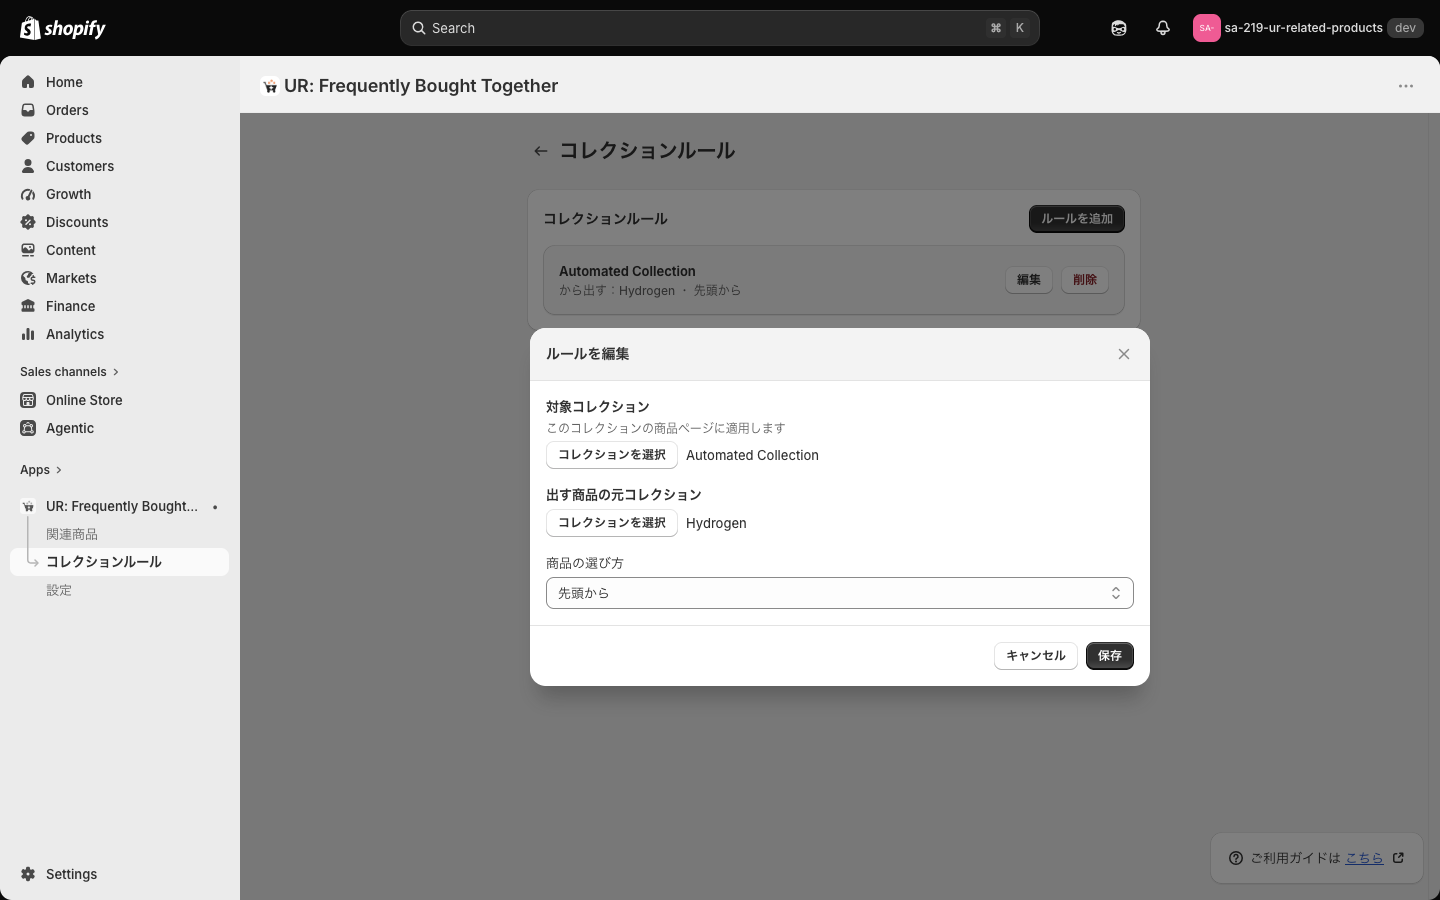Click 編集 on the Automated Collection rule
The image size is (1440, 900).
pyautogui.click(x=1029, y=280)
